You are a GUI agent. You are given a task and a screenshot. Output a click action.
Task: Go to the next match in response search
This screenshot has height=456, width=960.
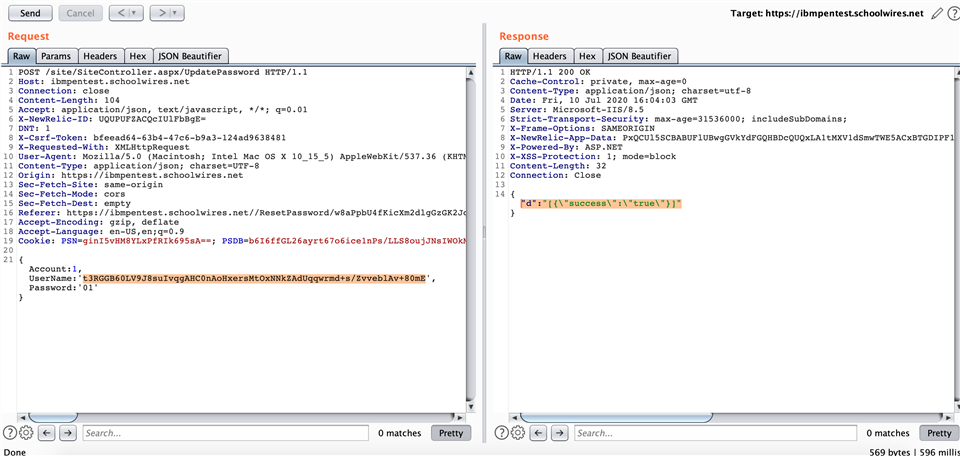[559, 433]
